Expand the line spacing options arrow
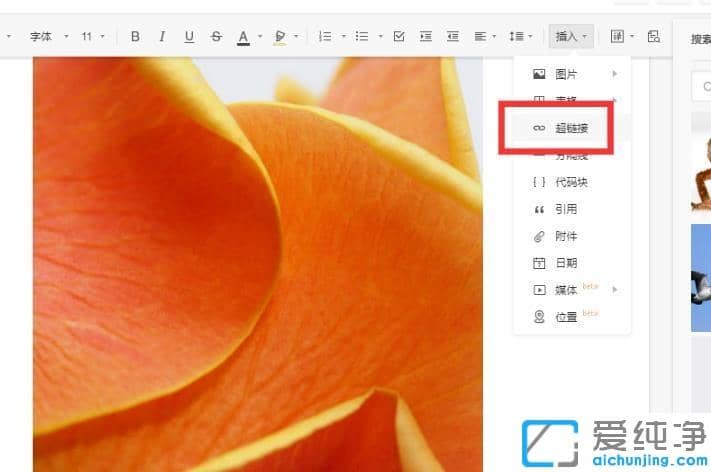Viewport: 711px width, 472px height. [x=530, y=36]
